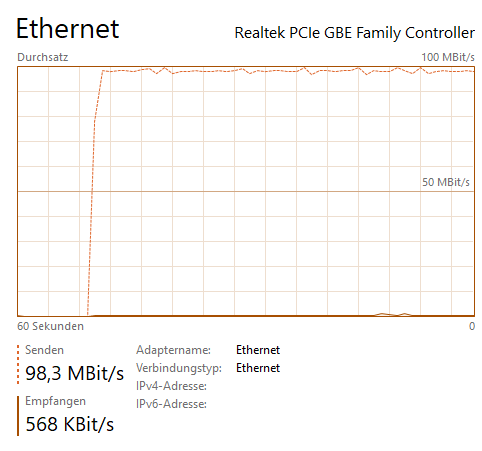Click the Verbindungstyp field label

pyautogui.click(x=179, y=368)
